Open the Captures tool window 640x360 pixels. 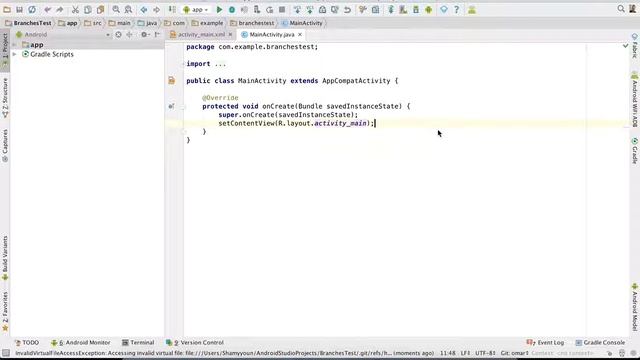pos(5,146)
